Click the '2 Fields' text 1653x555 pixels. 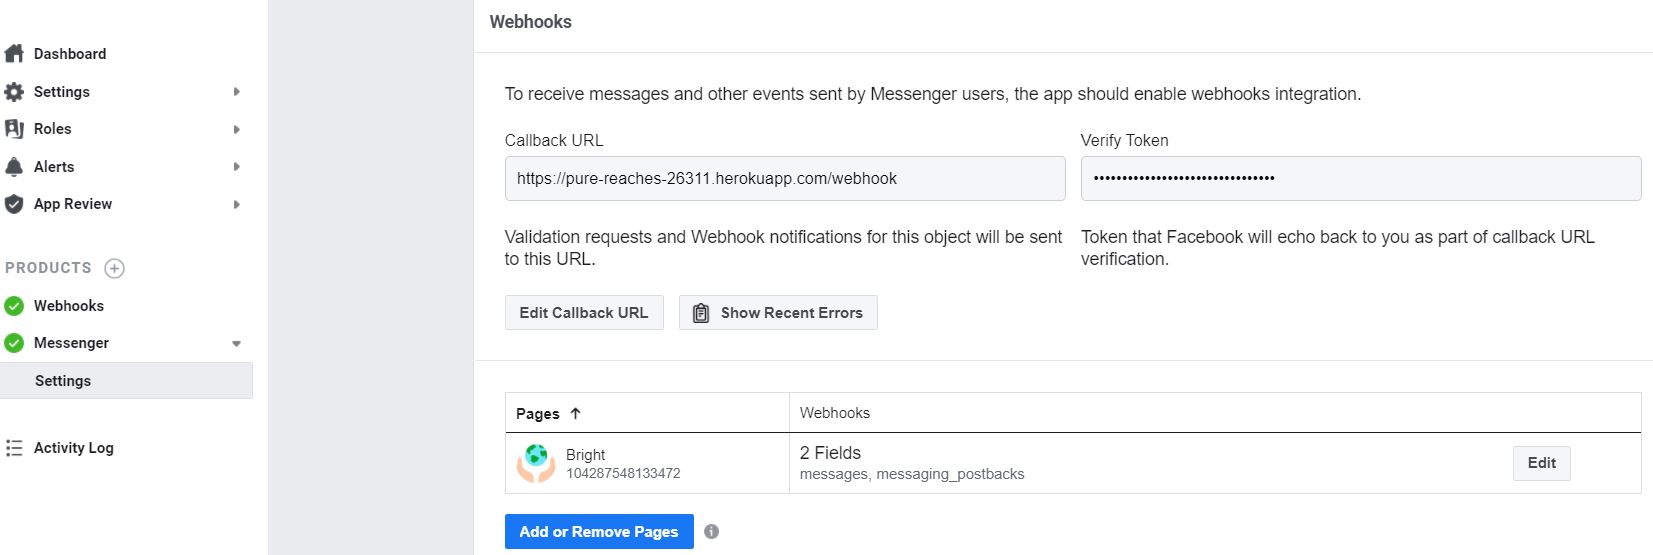830,453
